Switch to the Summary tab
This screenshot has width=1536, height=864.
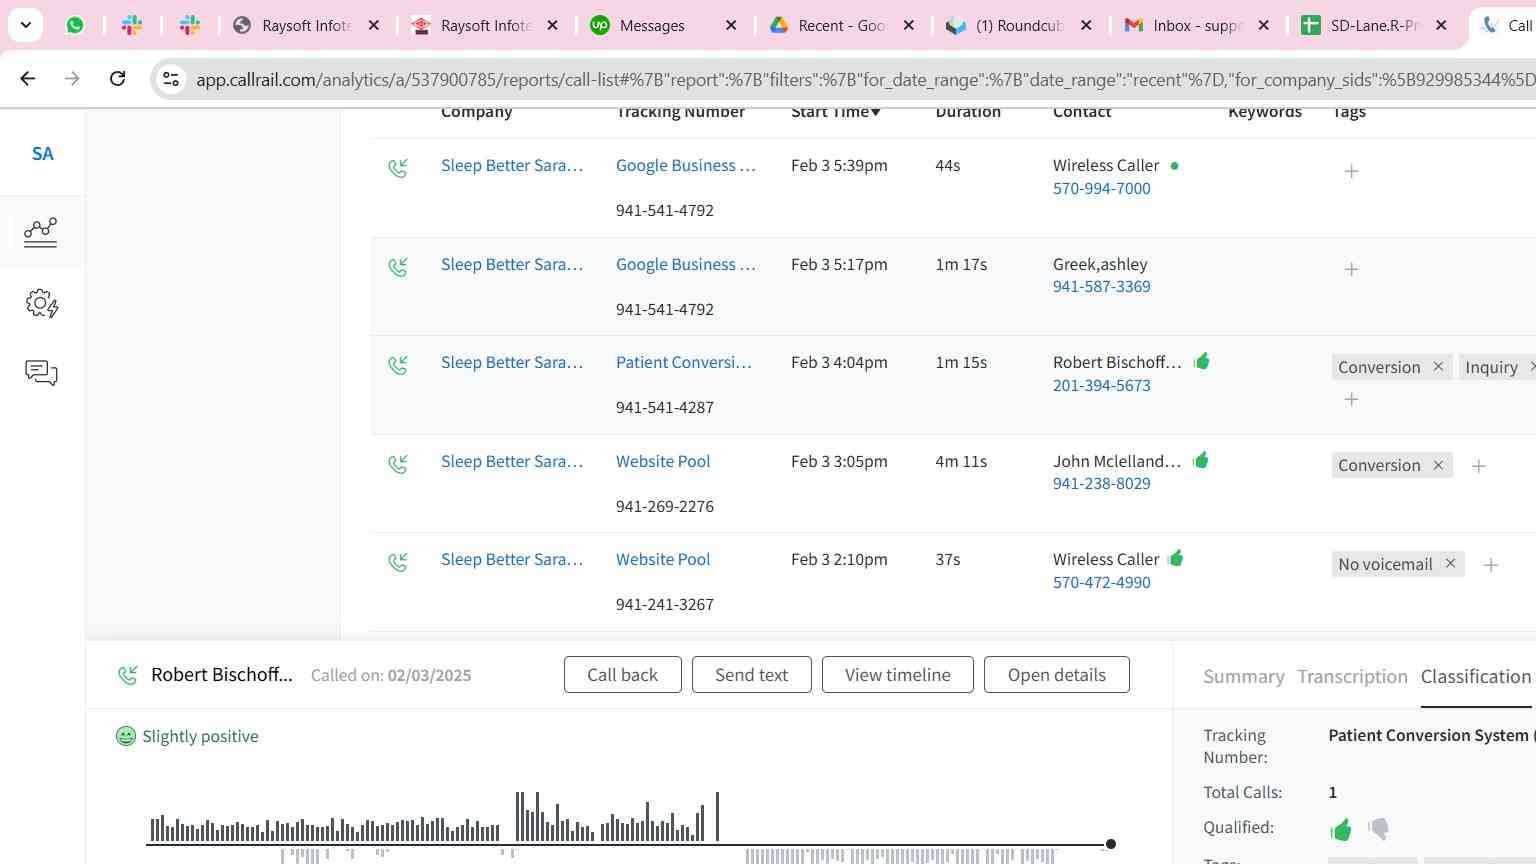click(1243, 677)
